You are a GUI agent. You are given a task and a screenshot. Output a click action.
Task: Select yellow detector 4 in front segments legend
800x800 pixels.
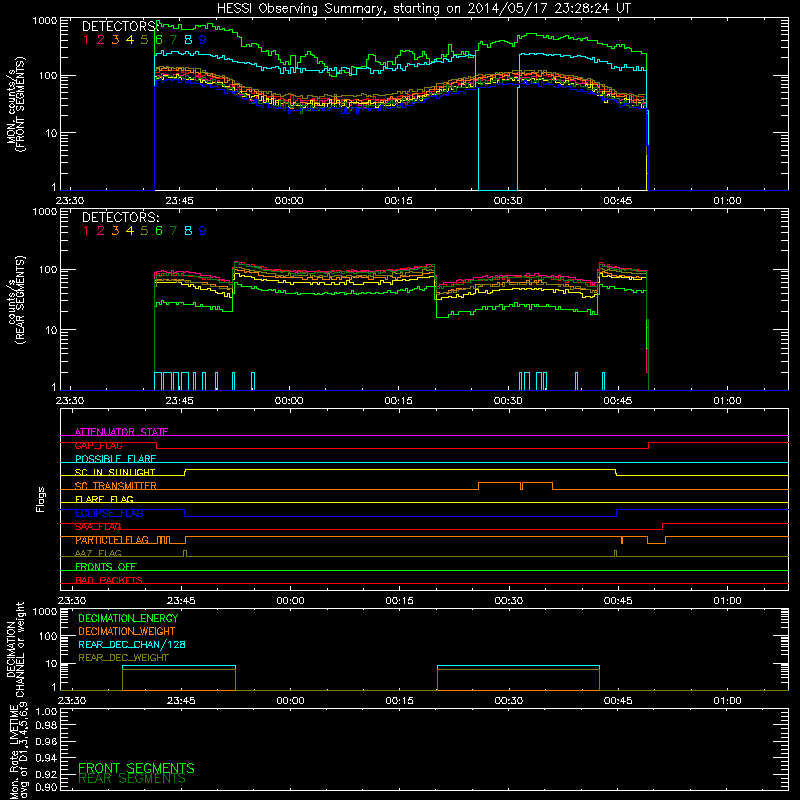[130, 40]
